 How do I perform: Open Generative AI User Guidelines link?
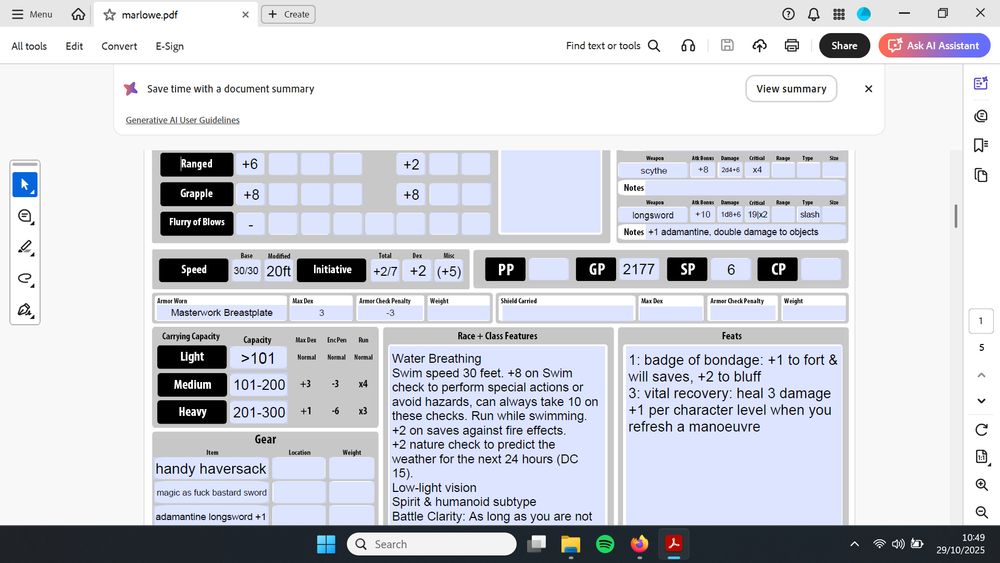[182, 120]
